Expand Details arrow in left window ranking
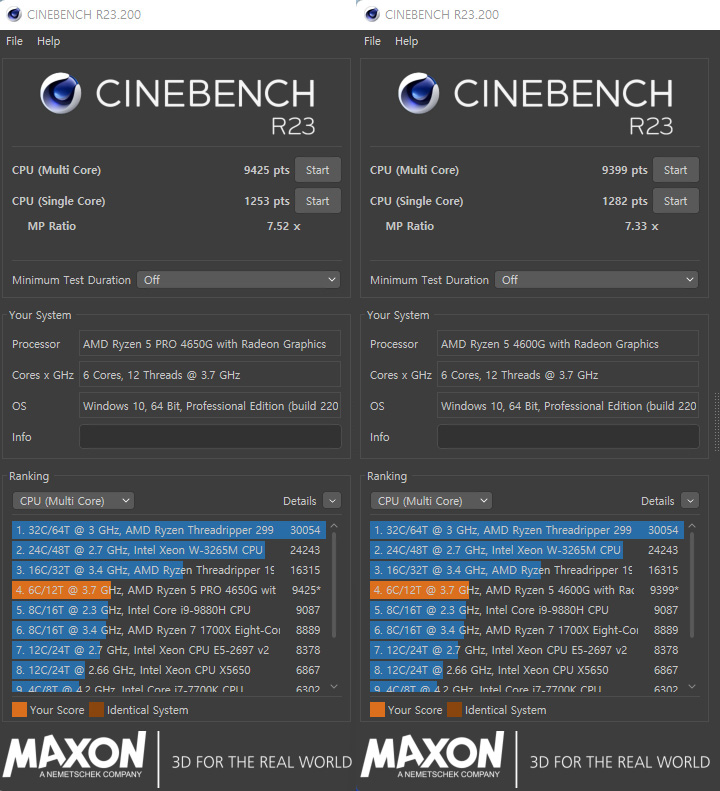Screen dimensions: 720x791 point(332,501)
